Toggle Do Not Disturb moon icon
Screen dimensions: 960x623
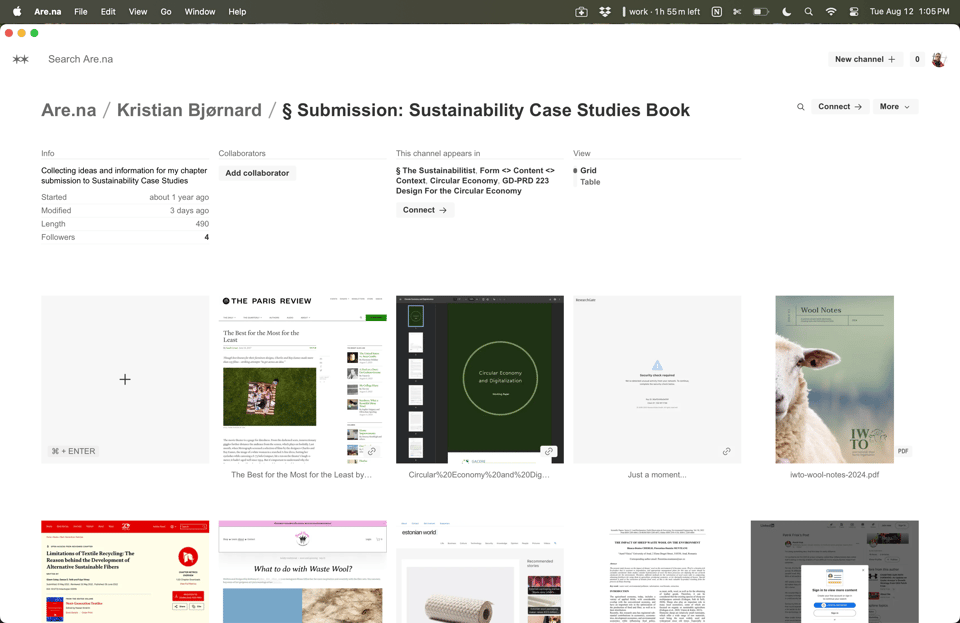tap(787, 12)
